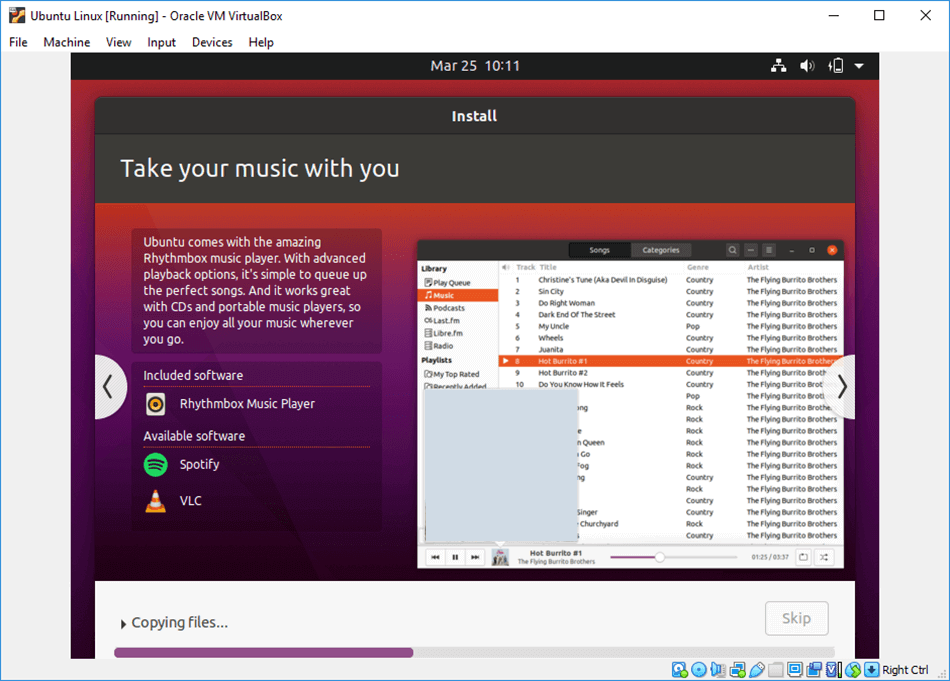Toggle repeat in Rhythmbox player
Screen dimensions: 950x681
tap(803, 557)
